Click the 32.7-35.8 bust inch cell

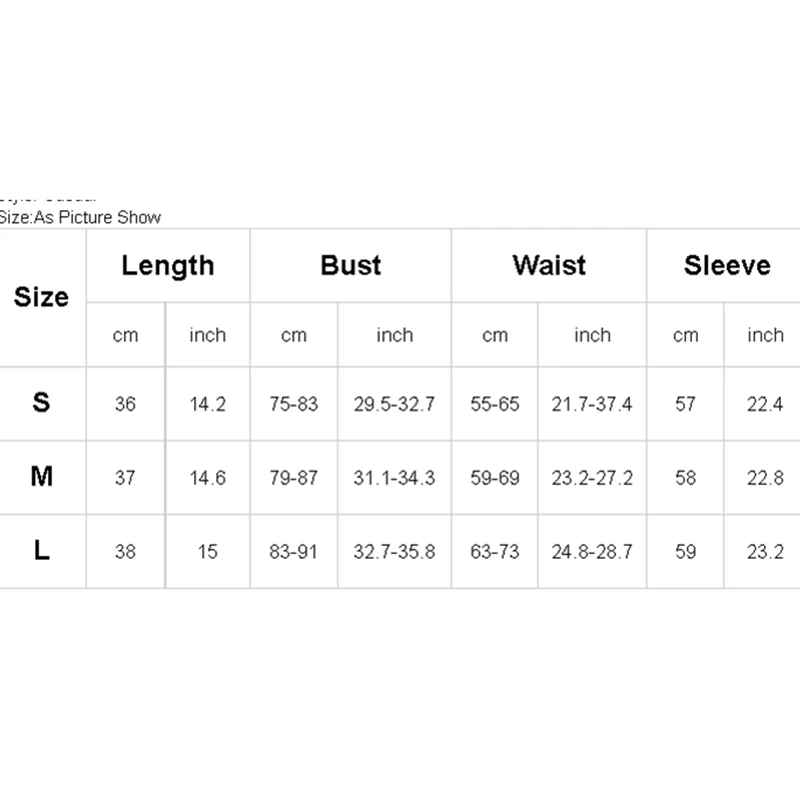pyautogui.click(x=394, y=552)
